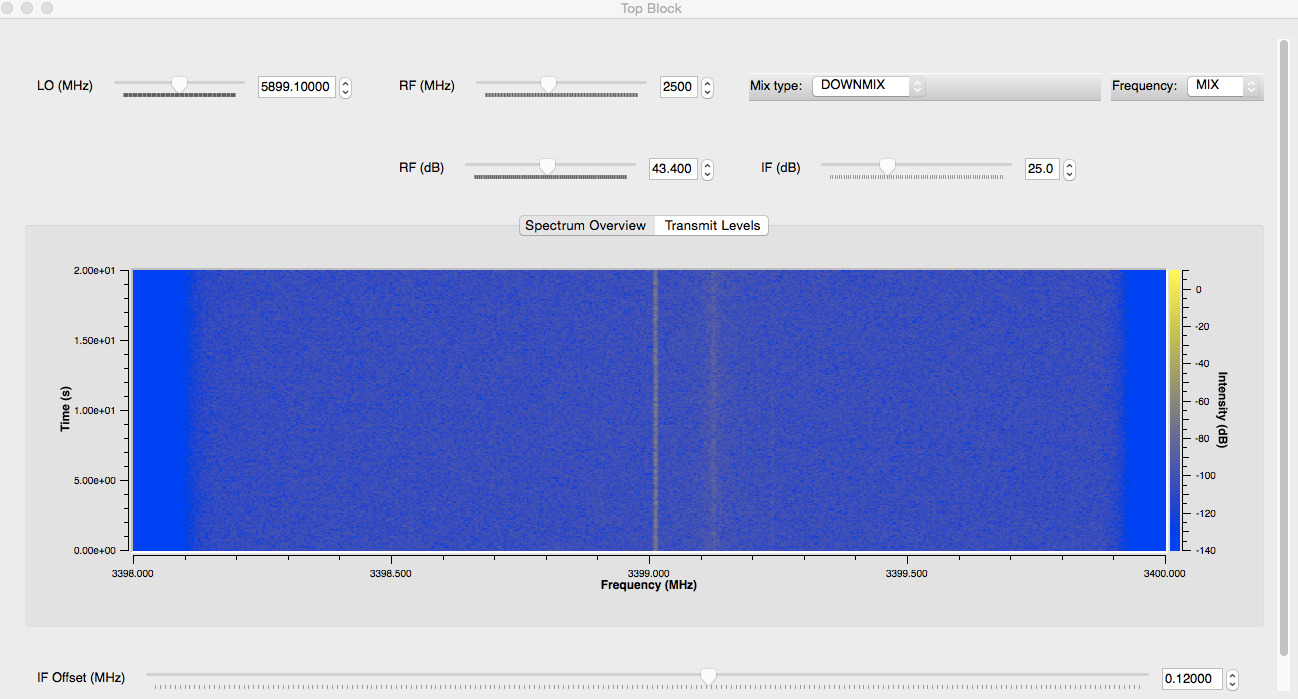Image resolution: width=1298 pixels, height=699 pixels.
Task: Click the LO (MHz) stepper arrows
Action: tap(345, 87)
